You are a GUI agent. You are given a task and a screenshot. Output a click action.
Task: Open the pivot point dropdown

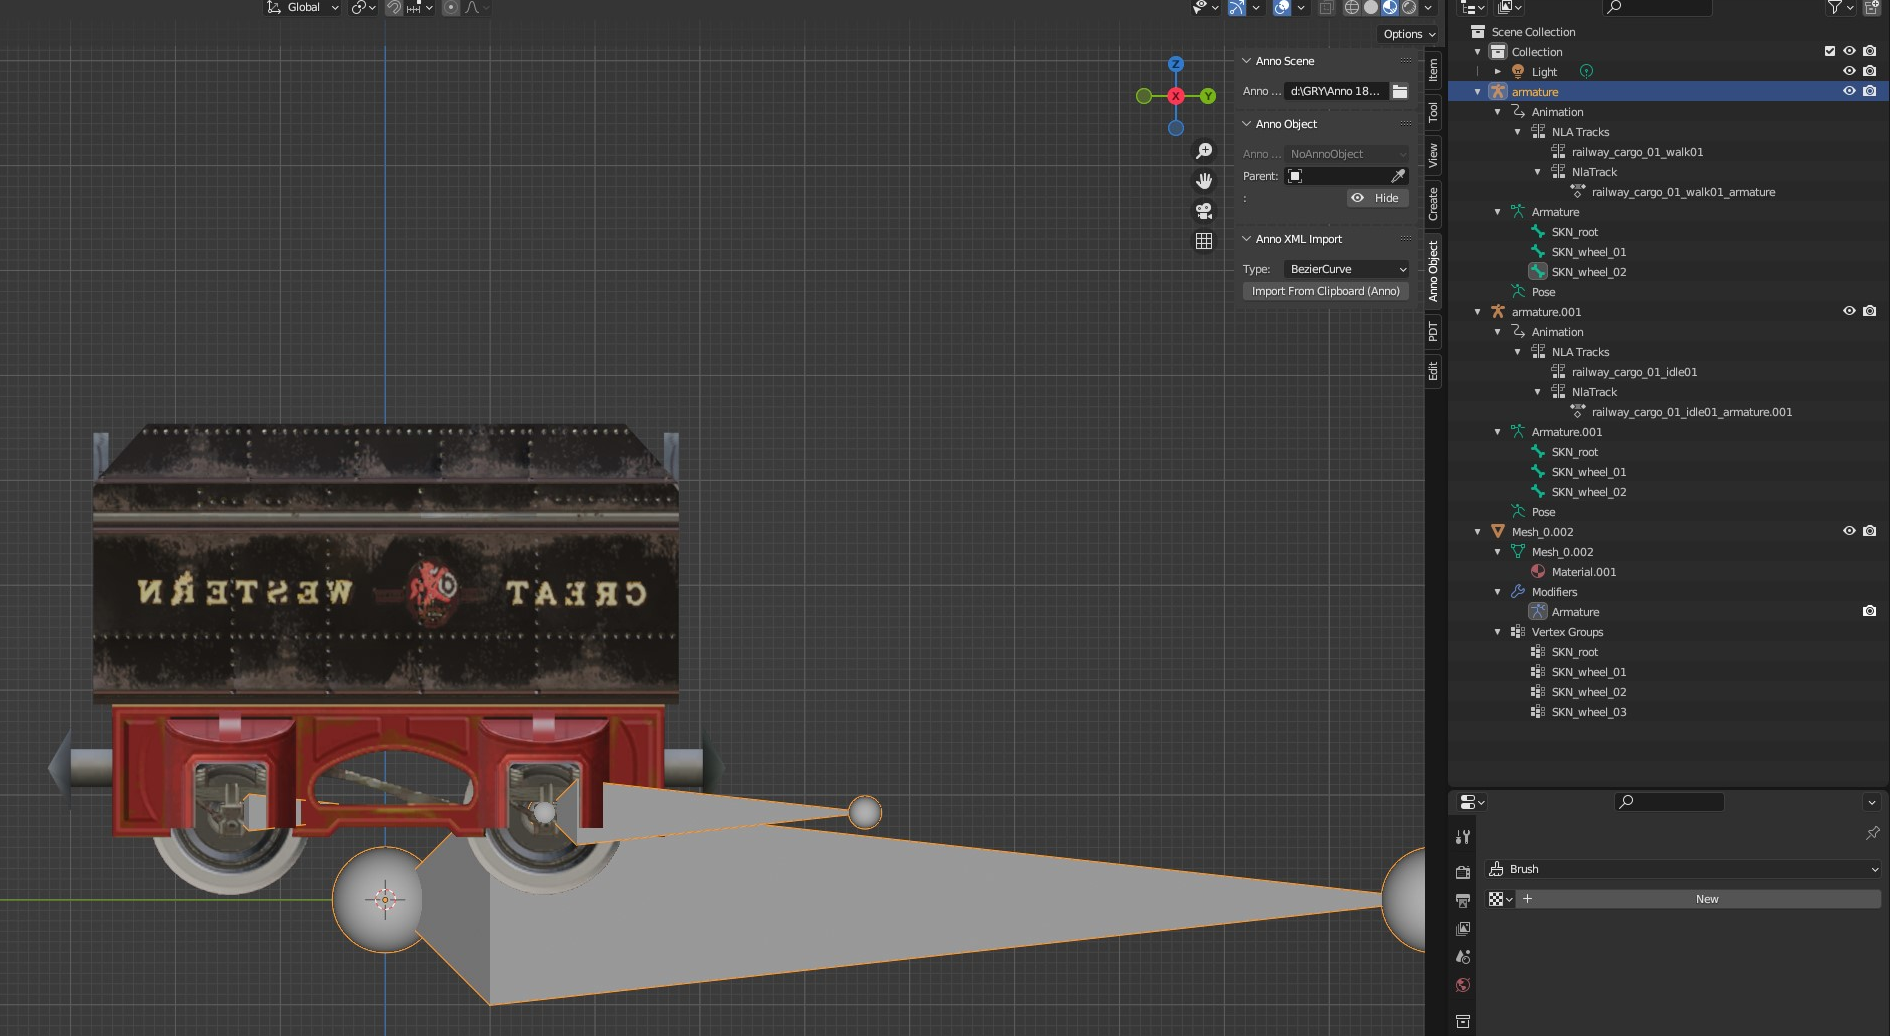click(363, 8)
